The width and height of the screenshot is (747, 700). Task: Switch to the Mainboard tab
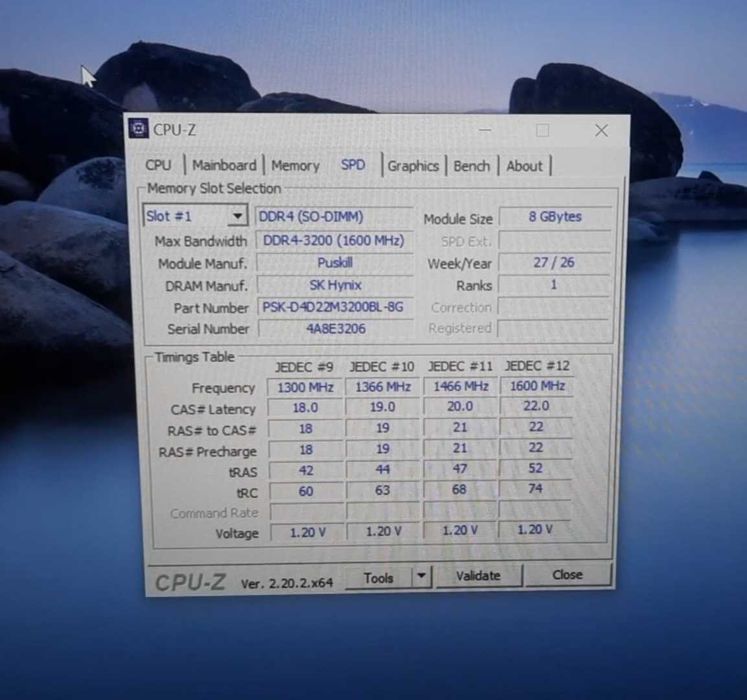coord(224,166)
